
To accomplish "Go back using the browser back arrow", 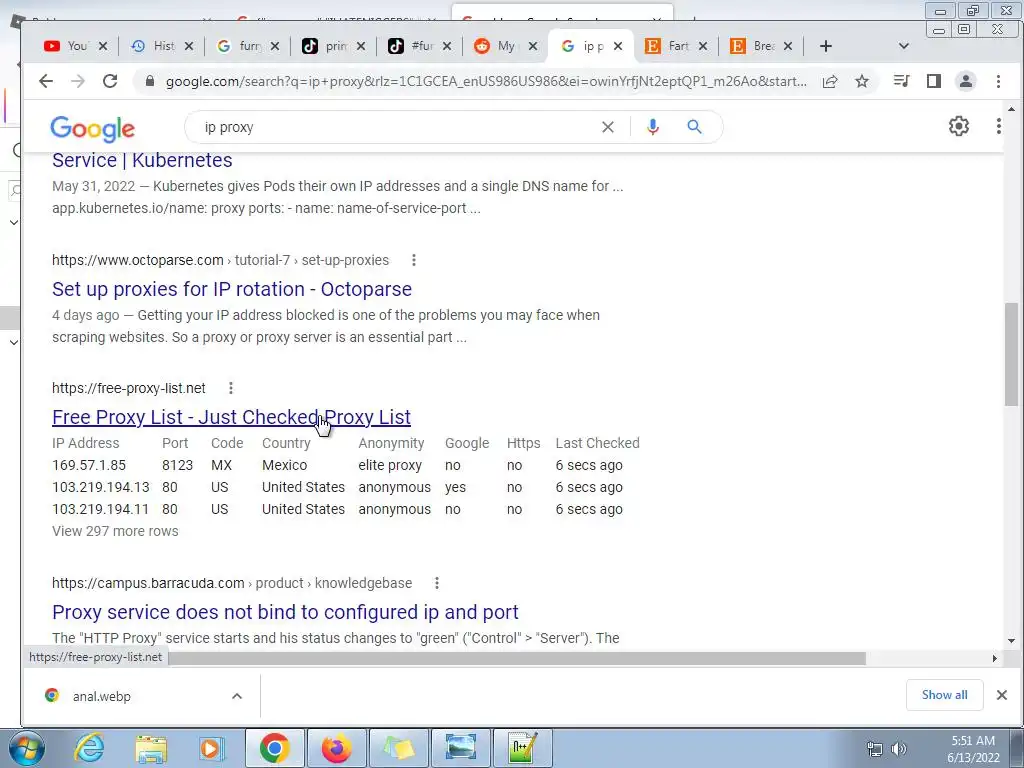I will [x=45, y=81].
